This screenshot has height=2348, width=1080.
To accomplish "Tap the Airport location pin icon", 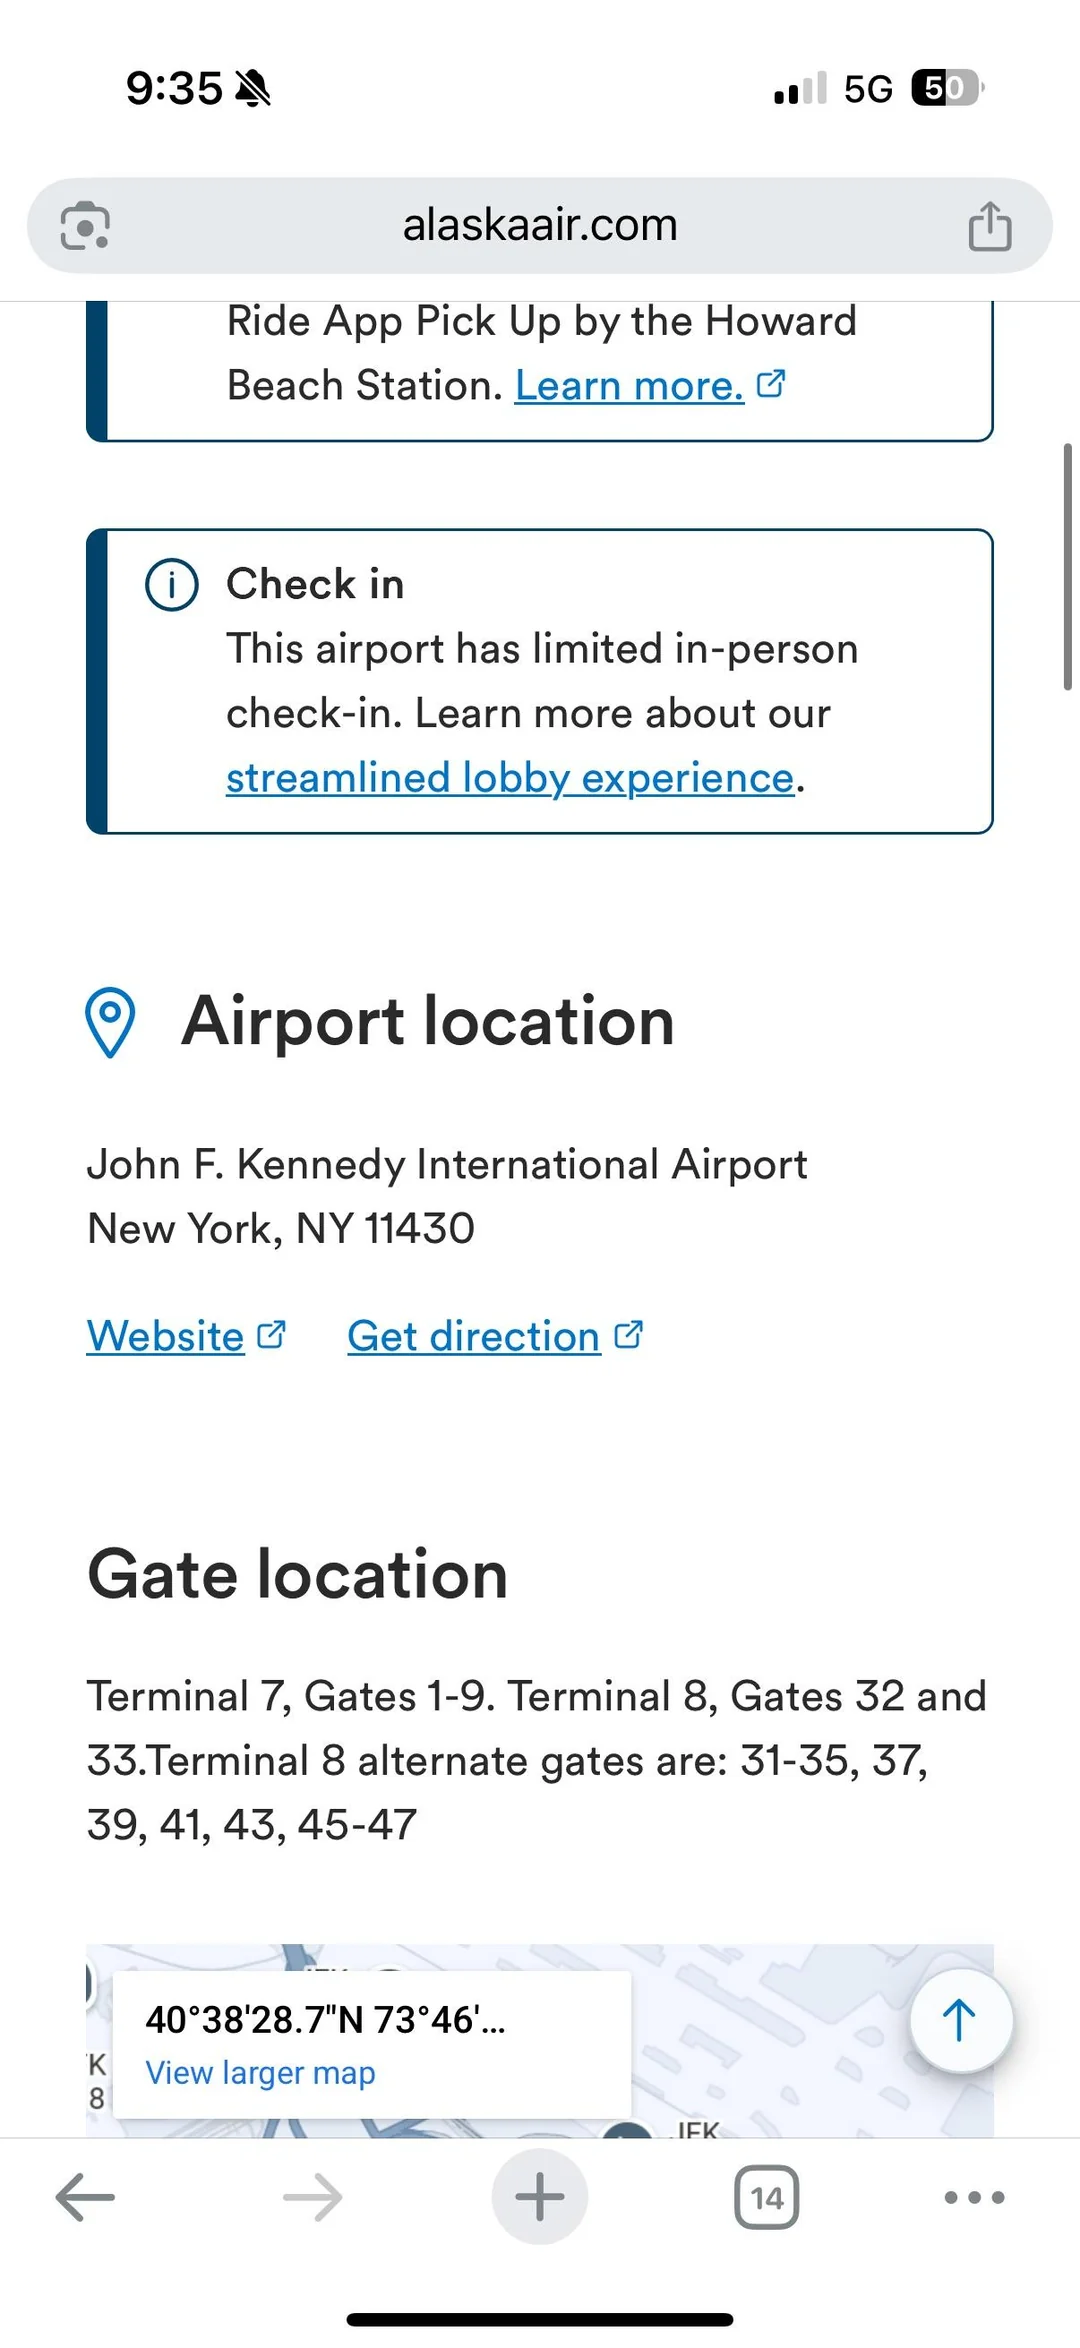I will point(111,1022).
